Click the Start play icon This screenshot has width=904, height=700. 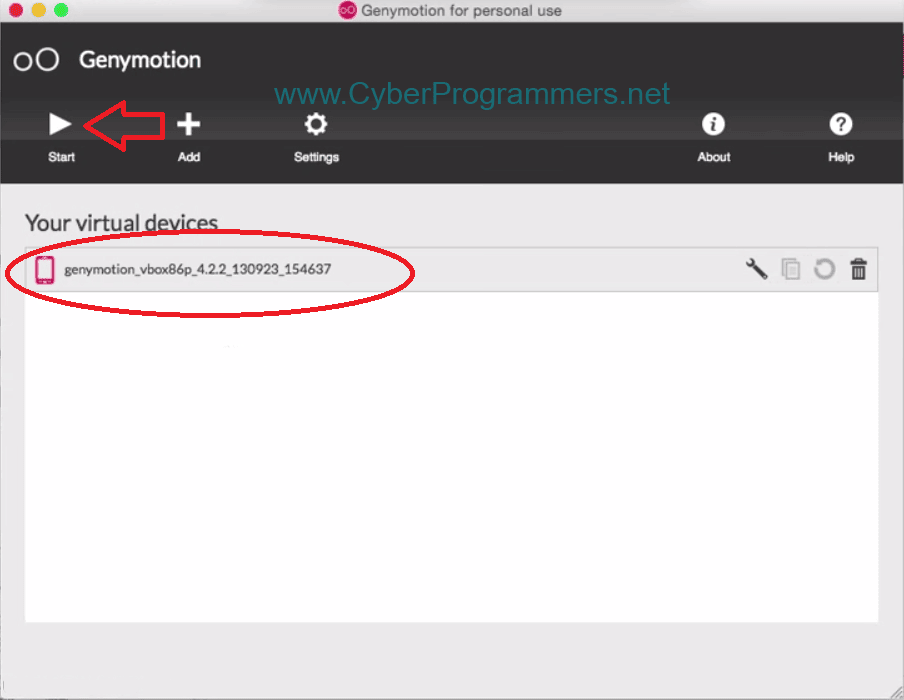click(60, 124)
